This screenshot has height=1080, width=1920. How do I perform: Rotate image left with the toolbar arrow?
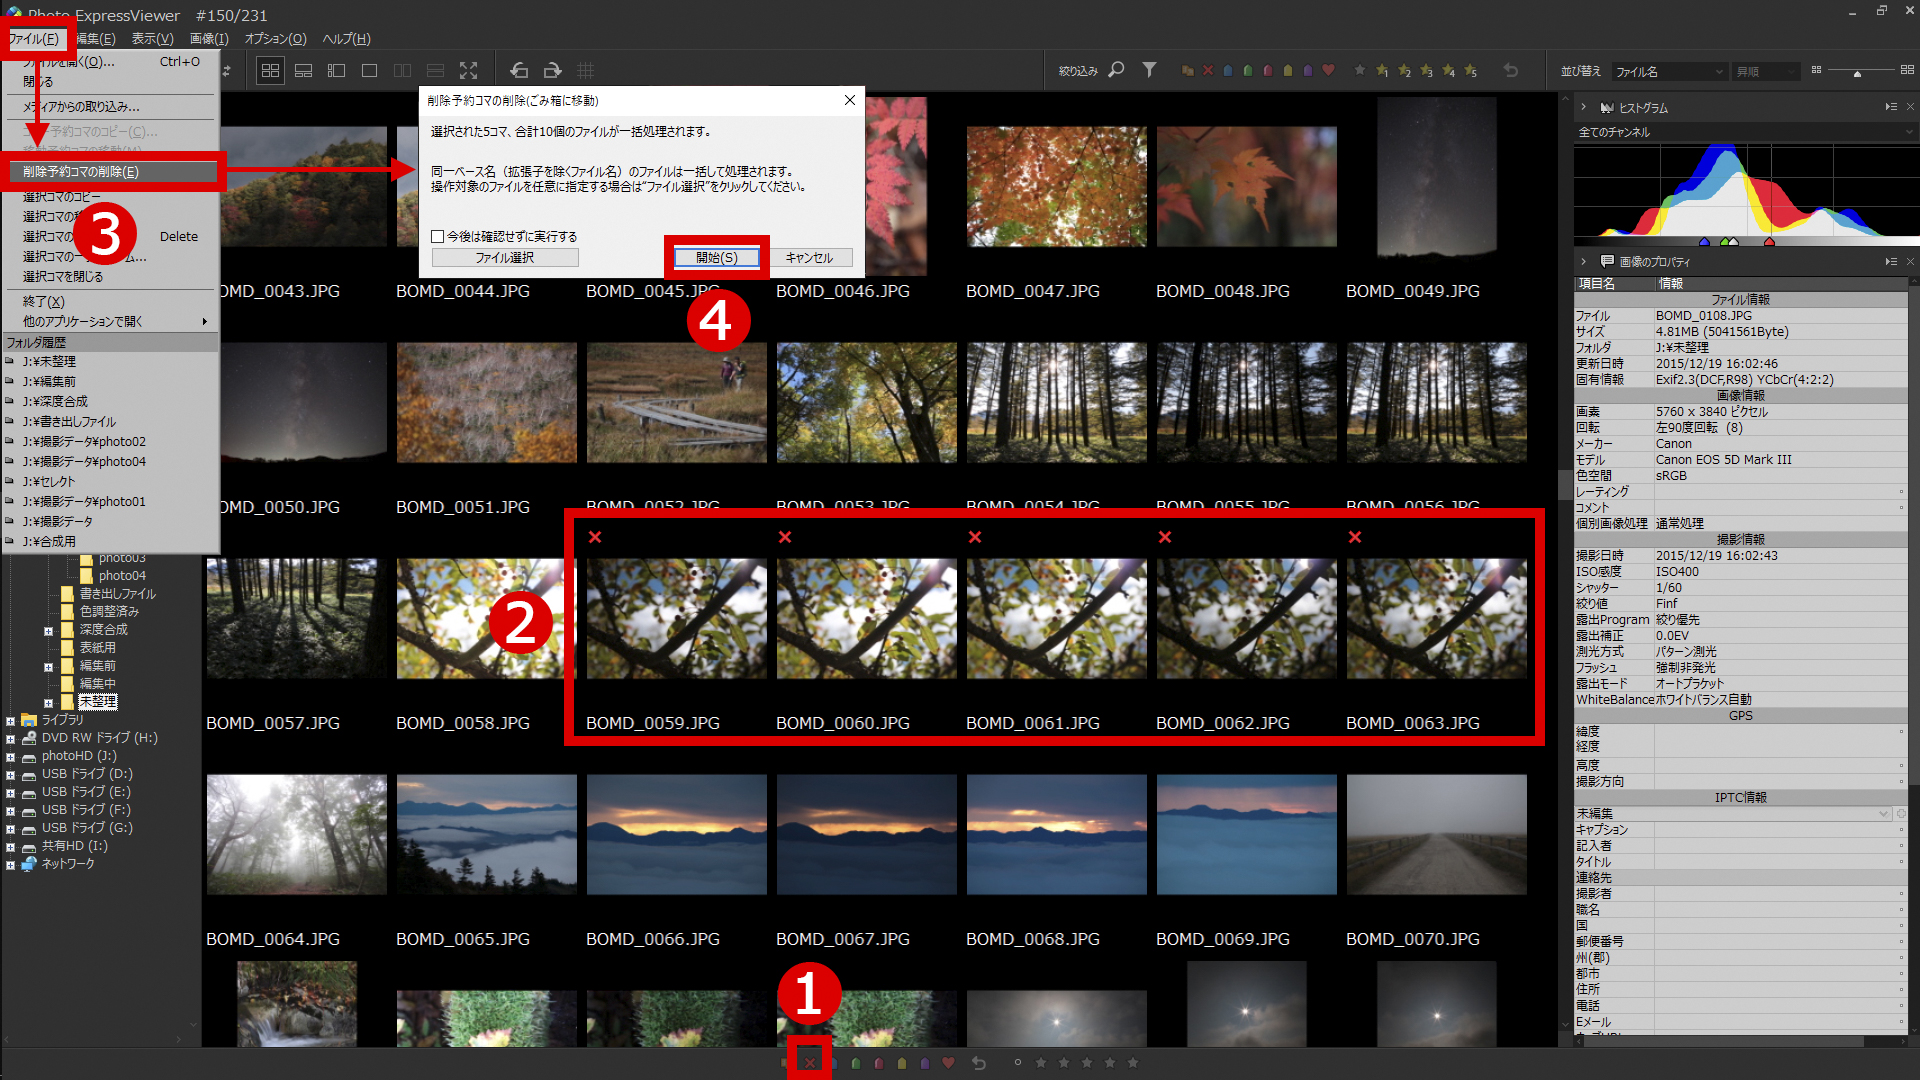click(519, 70)
